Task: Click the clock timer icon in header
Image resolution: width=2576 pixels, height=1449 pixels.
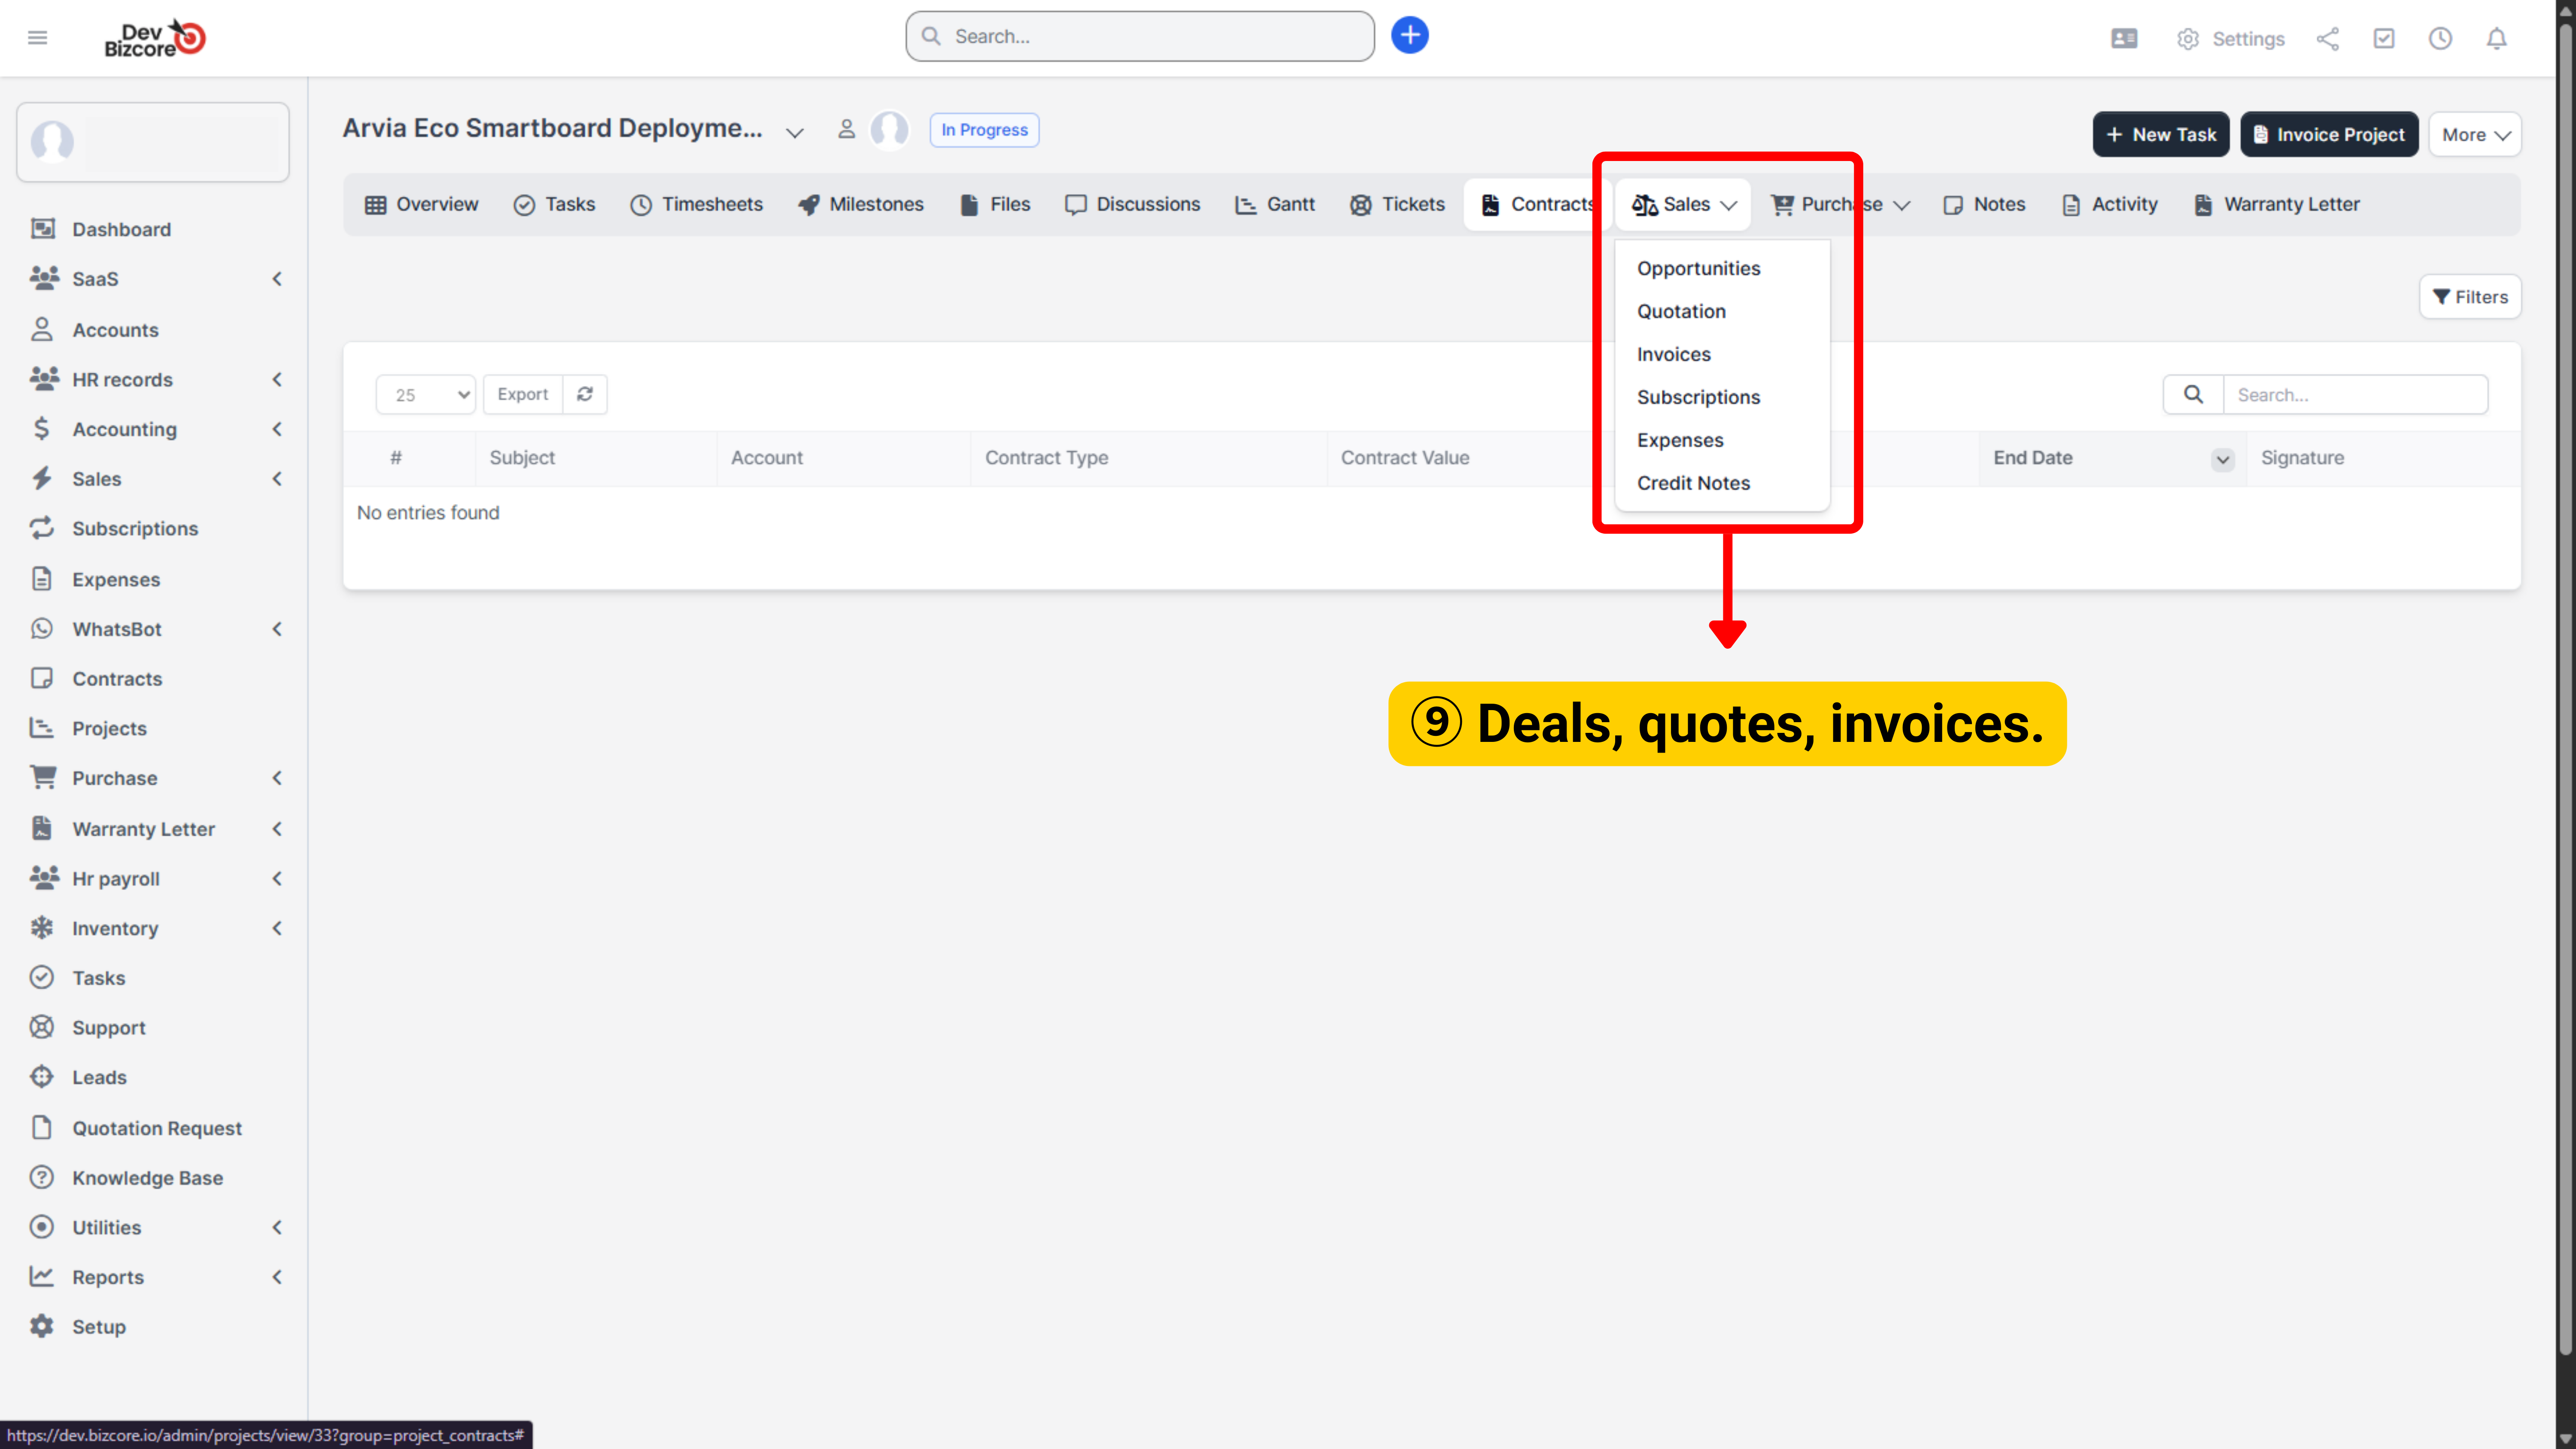Action: (x=2440, y=38)
